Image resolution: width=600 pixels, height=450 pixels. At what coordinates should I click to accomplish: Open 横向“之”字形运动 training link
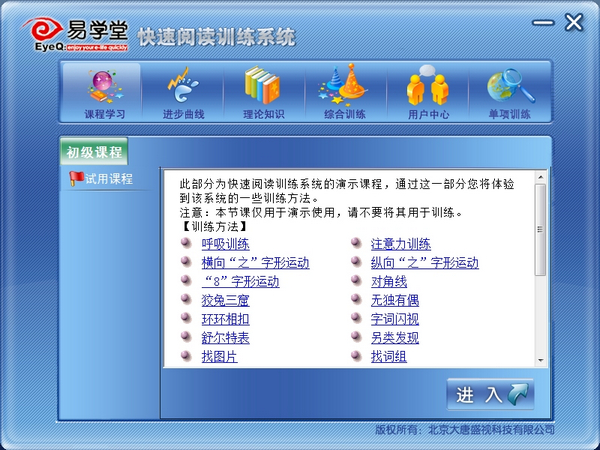(255, 263)
